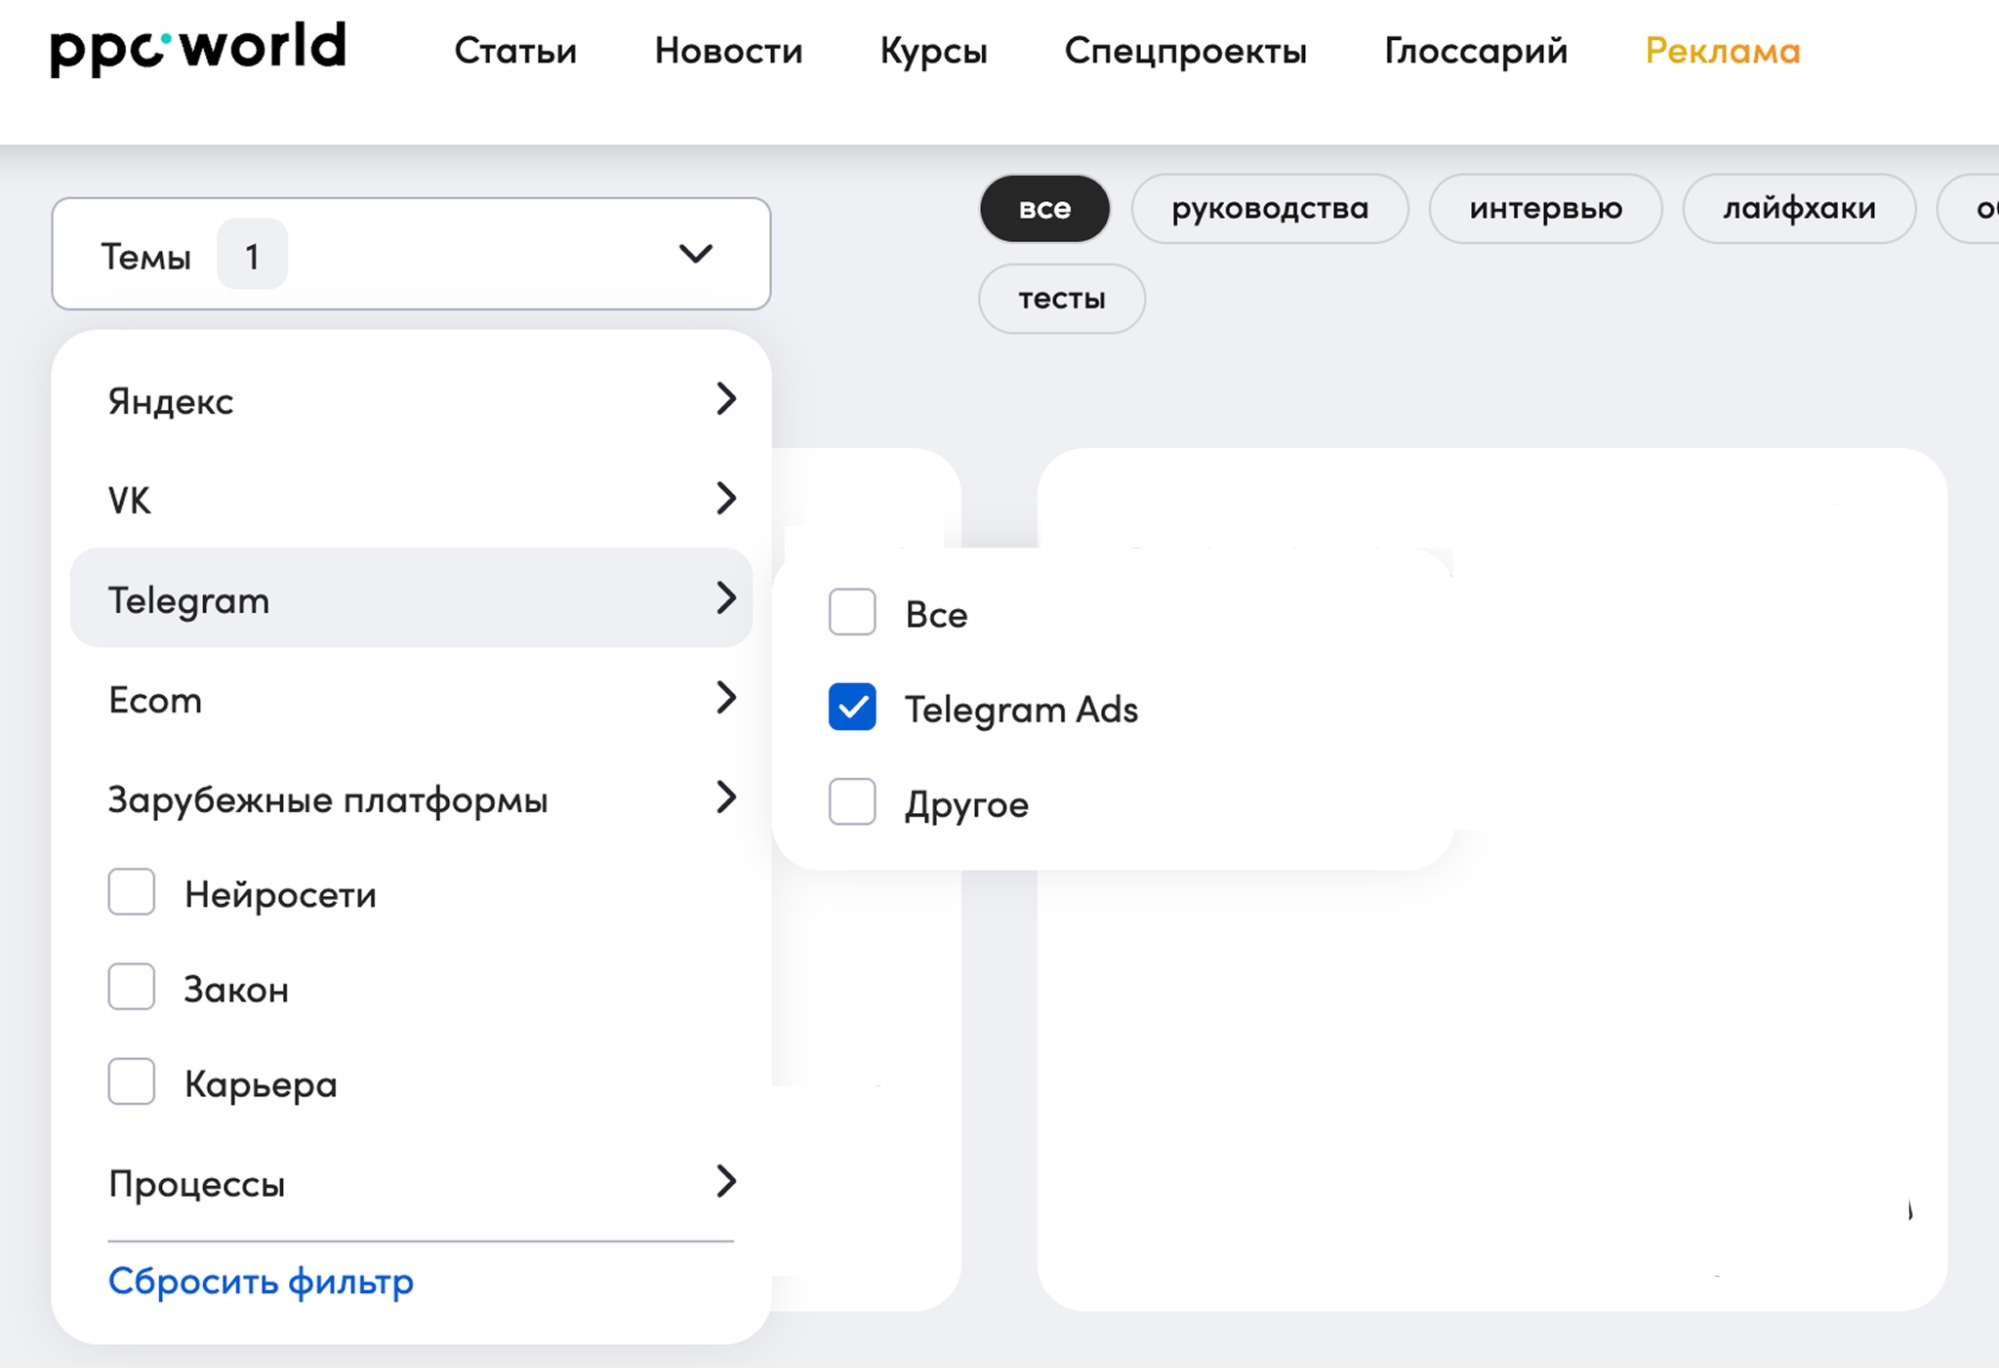Screen dimensions: 1999x1369
Task: Open the Статьи menu item
Action: point(515,51)
